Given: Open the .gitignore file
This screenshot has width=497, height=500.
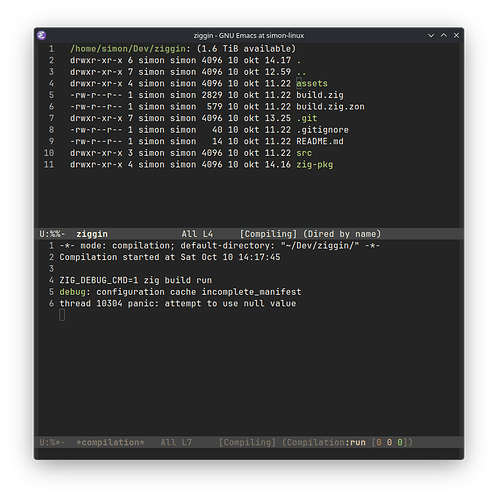Looking at the screenshot, I should tap(322, 130).
